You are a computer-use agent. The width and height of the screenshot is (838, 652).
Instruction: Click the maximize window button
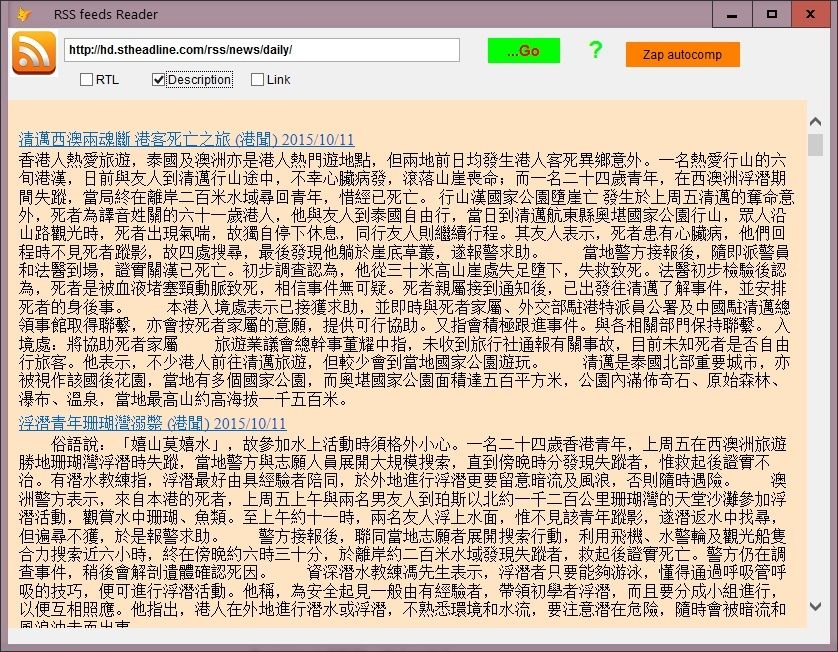[x=771, y=14]
